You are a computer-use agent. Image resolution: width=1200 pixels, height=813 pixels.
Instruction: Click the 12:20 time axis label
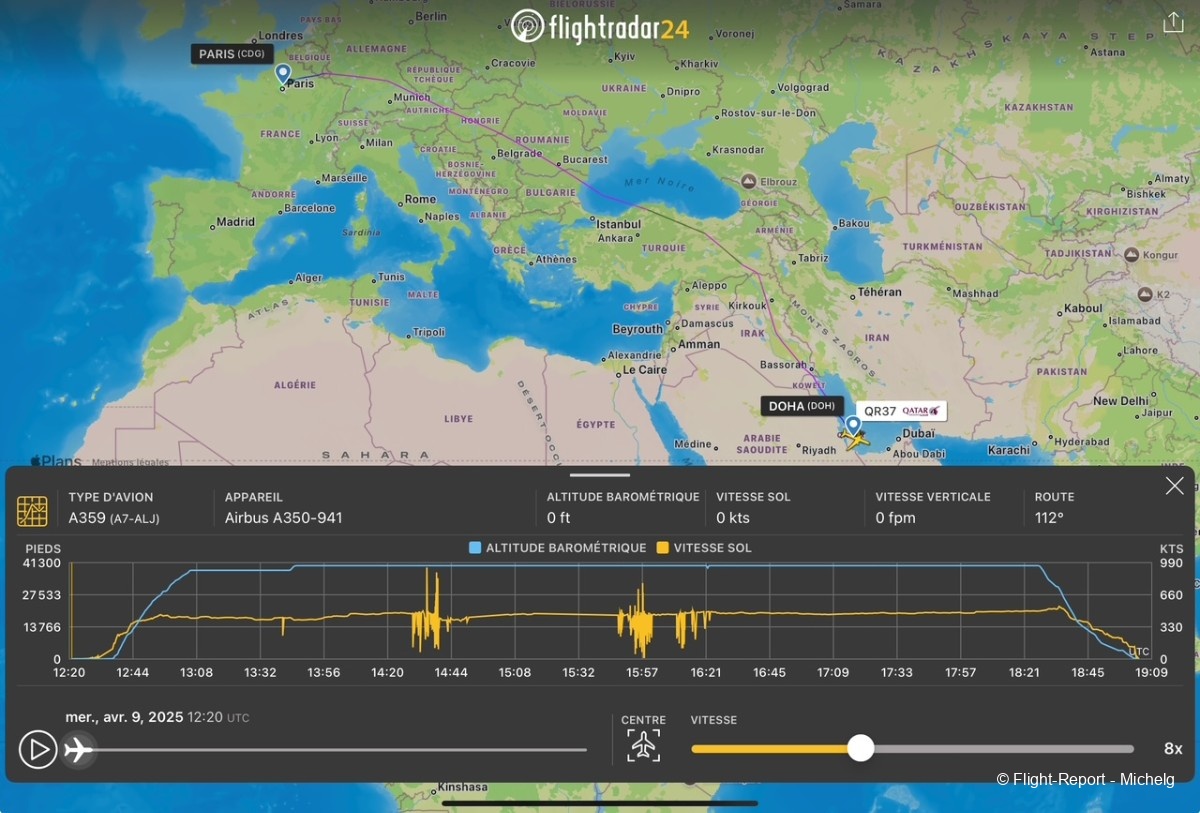(69, 672)
